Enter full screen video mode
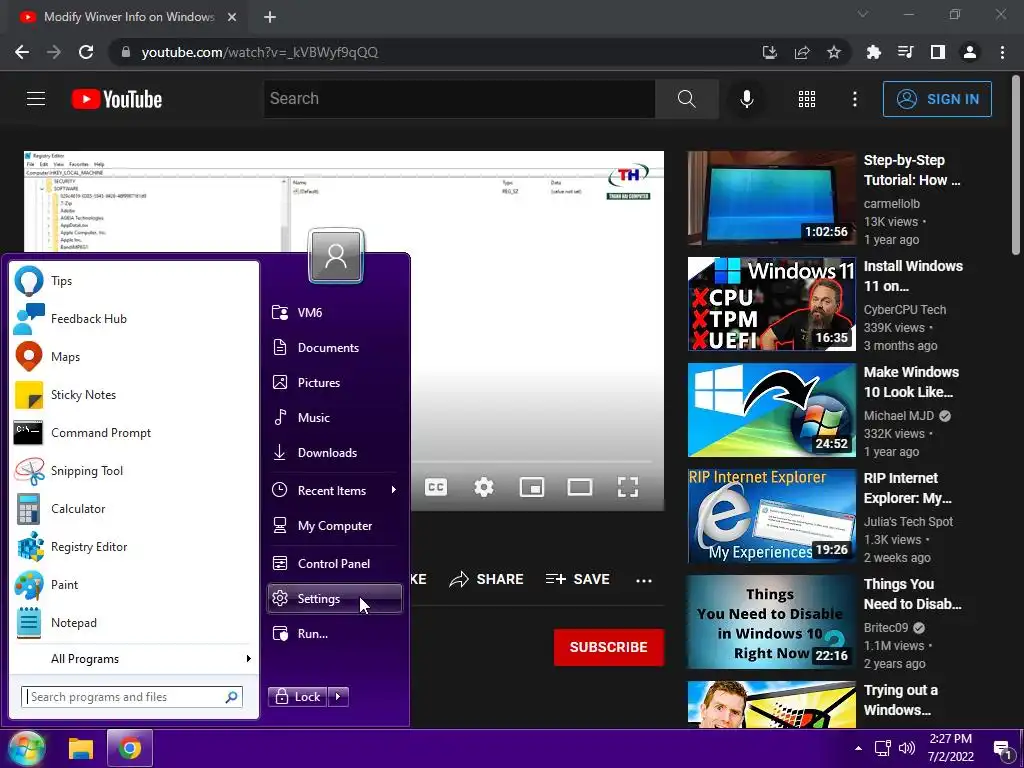The height and width of the screenshot is (768, 1024). pyautogui.click(x=628, y=487)
